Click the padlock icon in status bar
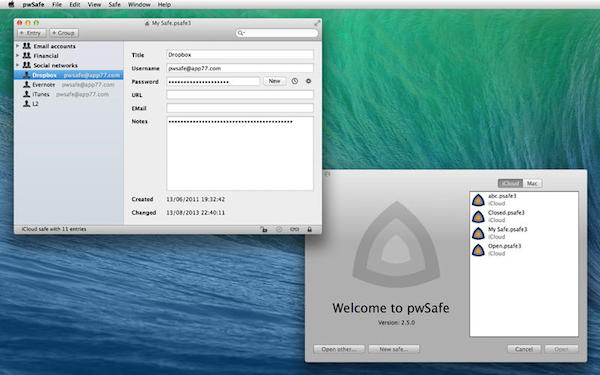This screenshot has height=375, width=600. [x=310, y=229]
